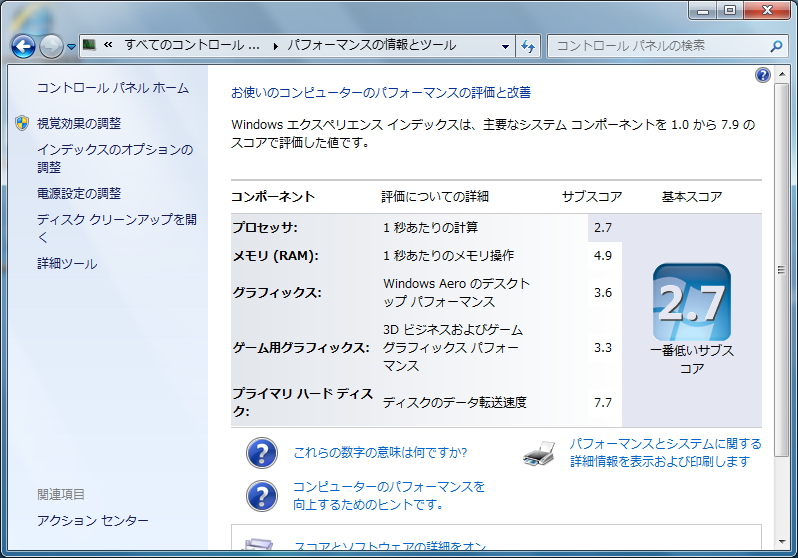This screenshot has width=798, height=558.
Task: Open ディスク クリーンアップを開く link
Action: tap(117, 228)
